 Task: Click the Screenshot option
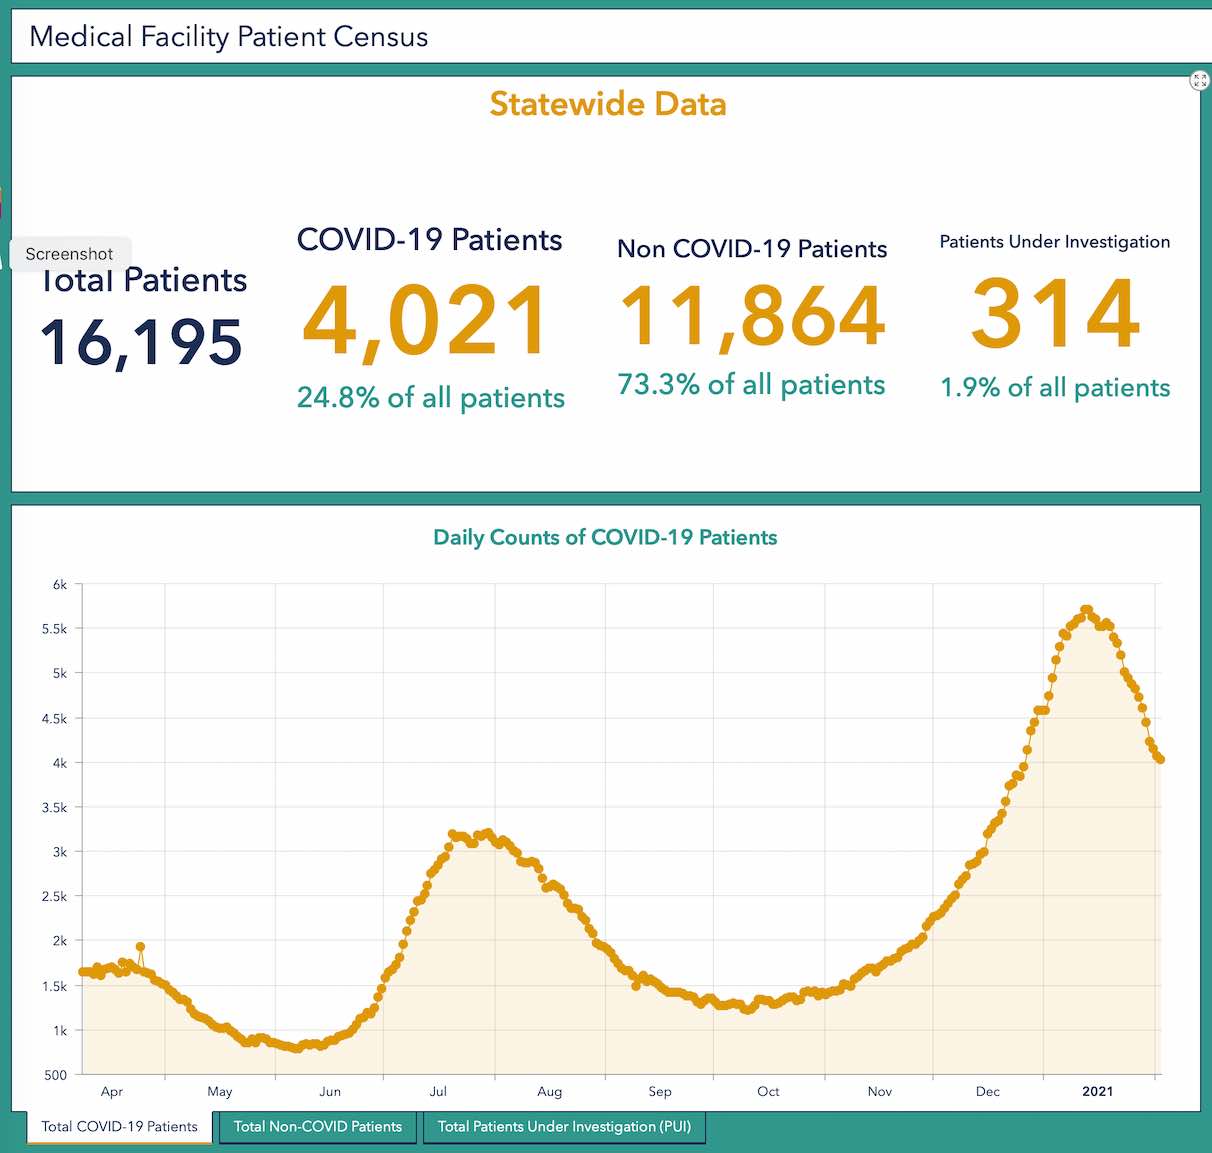[69, 254]
